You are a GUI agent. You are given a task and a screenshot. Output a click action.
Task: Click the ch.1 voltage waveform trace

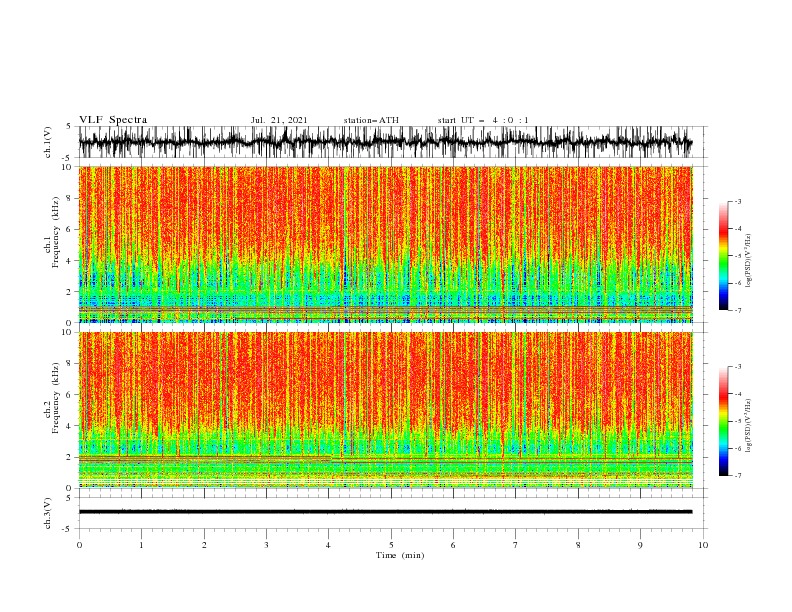pos(385,142)
